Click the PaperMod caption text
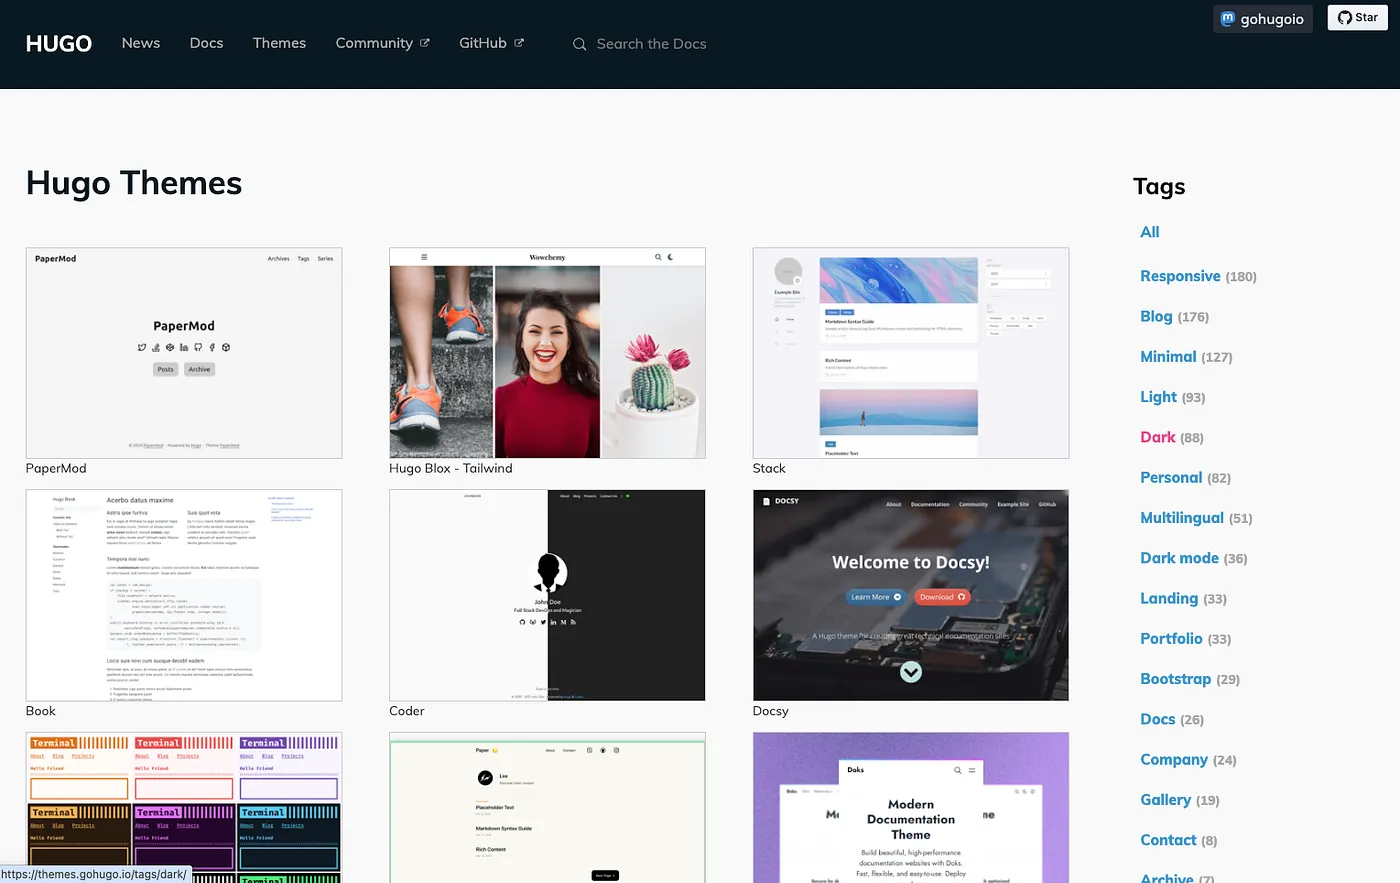 pyautogui.click(x=56, y=468)
